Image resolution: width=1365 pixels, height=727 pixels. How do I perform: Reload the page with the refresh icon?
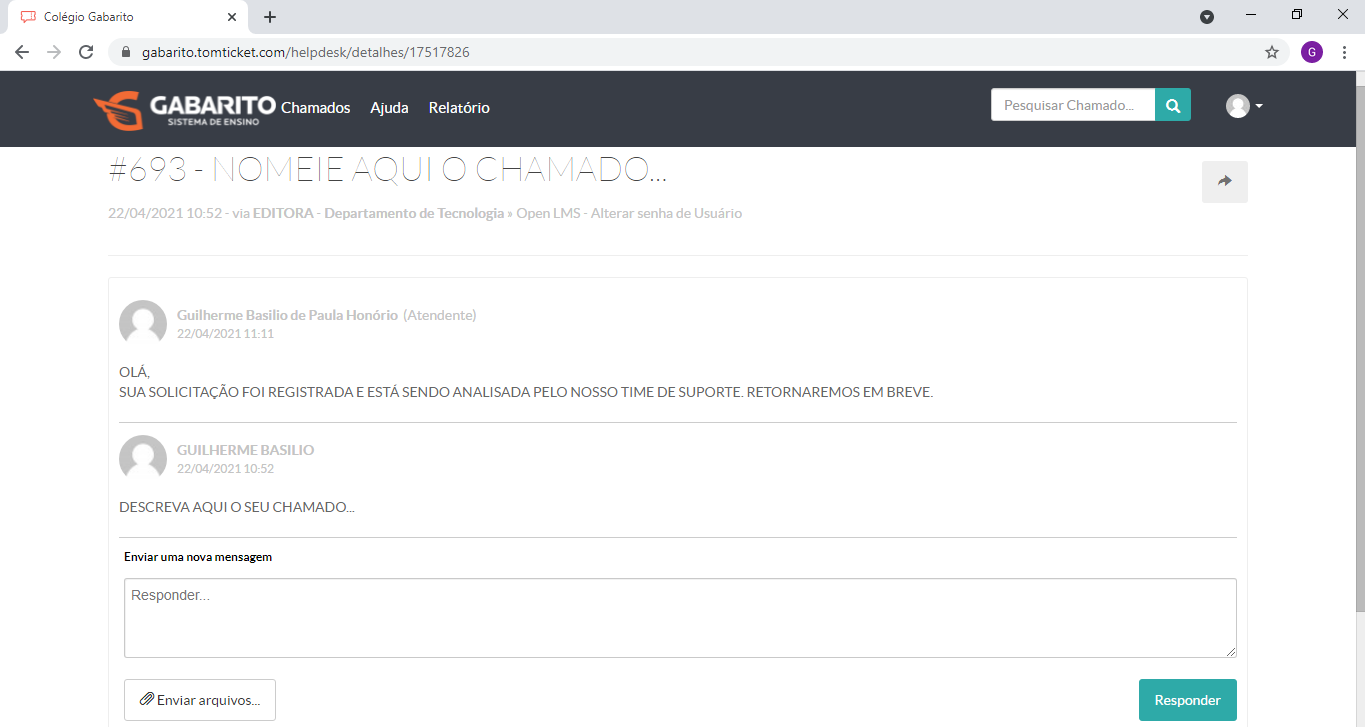[x=86, y=52]
